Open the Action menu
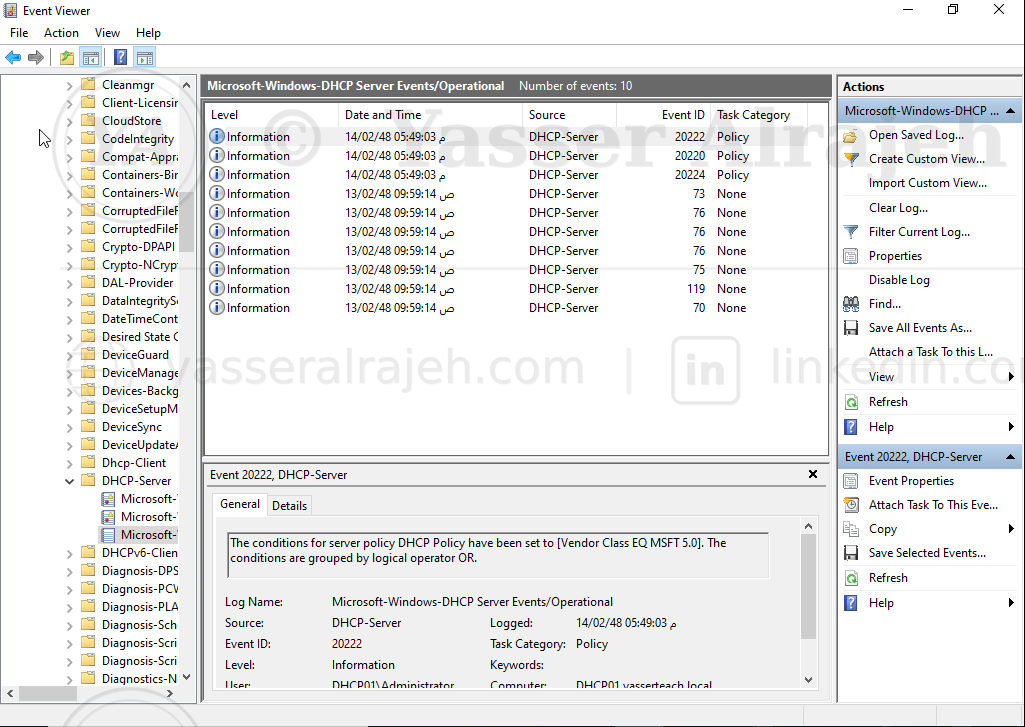 (x=61, y=33)
